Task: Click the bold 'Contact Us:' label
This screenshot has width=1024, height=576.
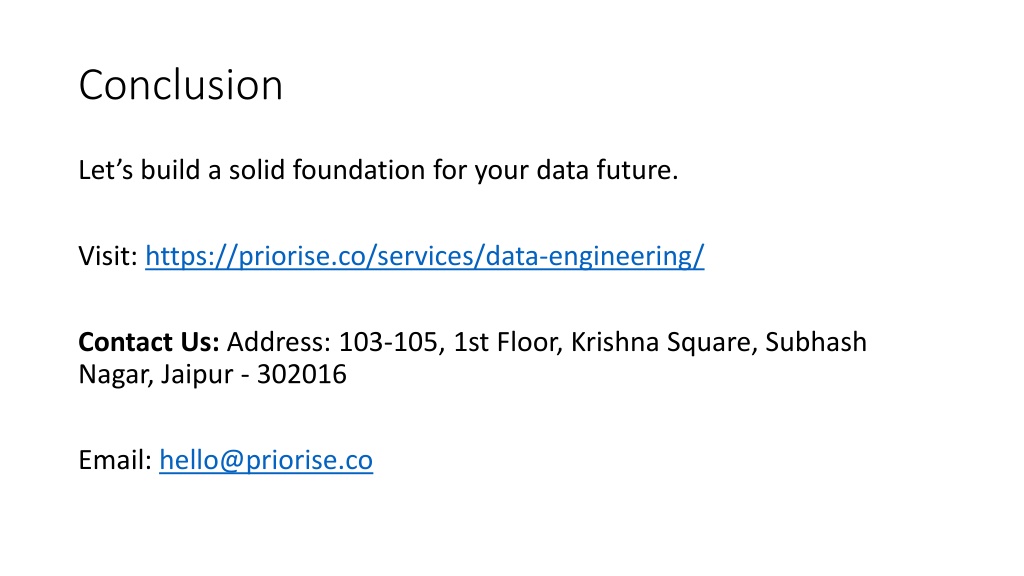Action: tap(149, 342)
